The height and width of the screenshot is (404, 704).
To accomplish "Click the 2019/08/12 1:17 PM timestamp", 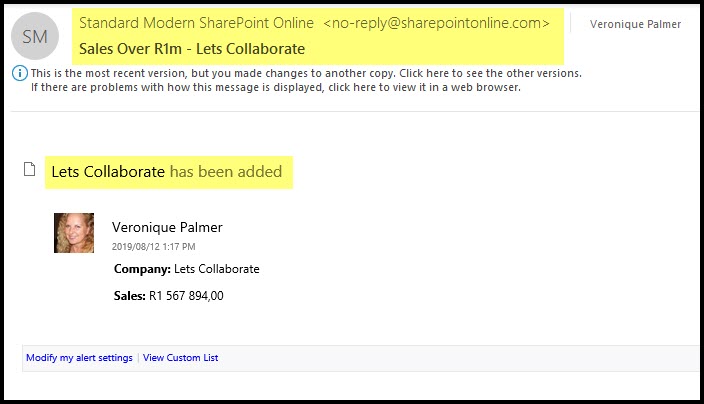I will pyautogui.click(x=154, y=245).
